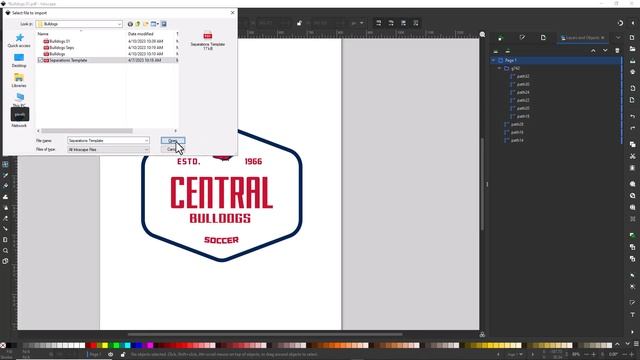Toggle the file preview pane button

[x=164, y=24]
